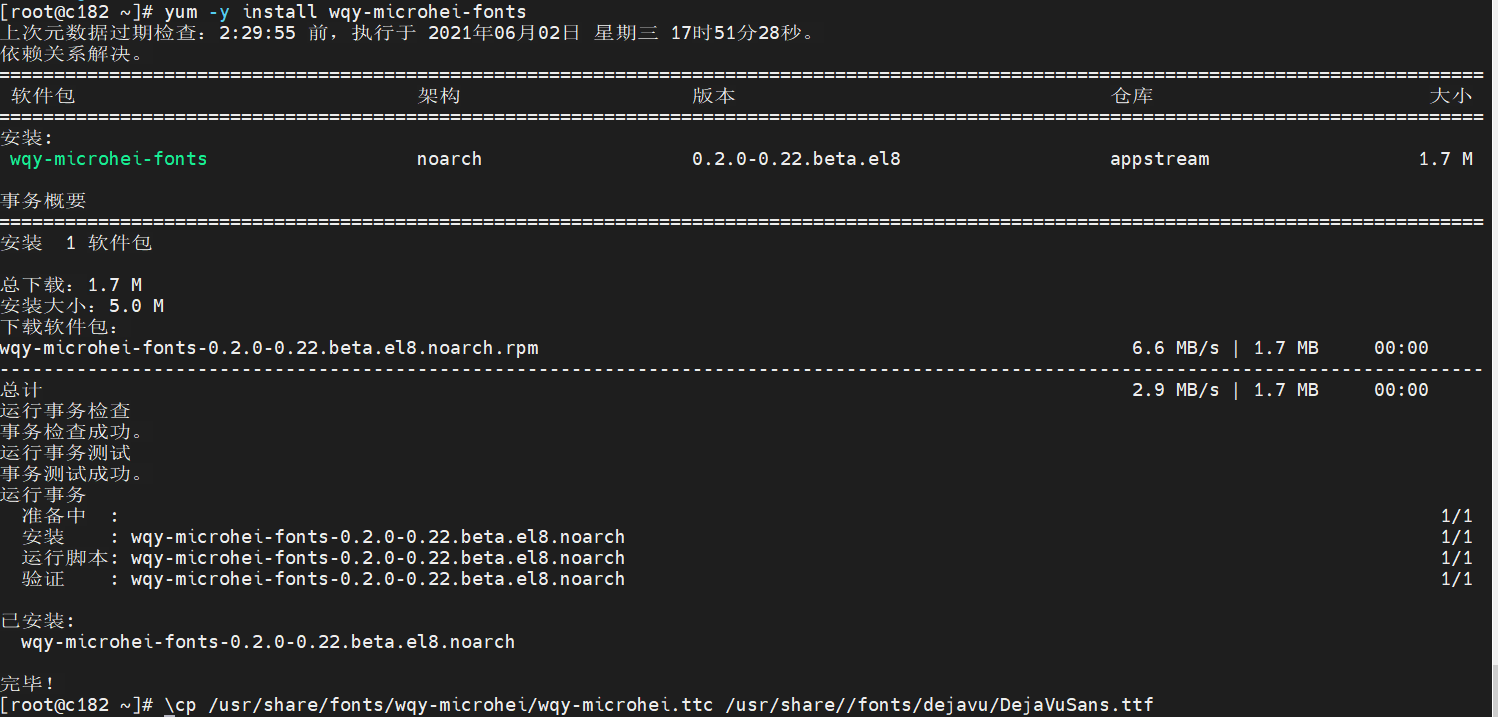Image resolution: width=1498 pixels, height=717 pixels.
Task: Click the appstream repository entry
Action: pos(1159,159)
